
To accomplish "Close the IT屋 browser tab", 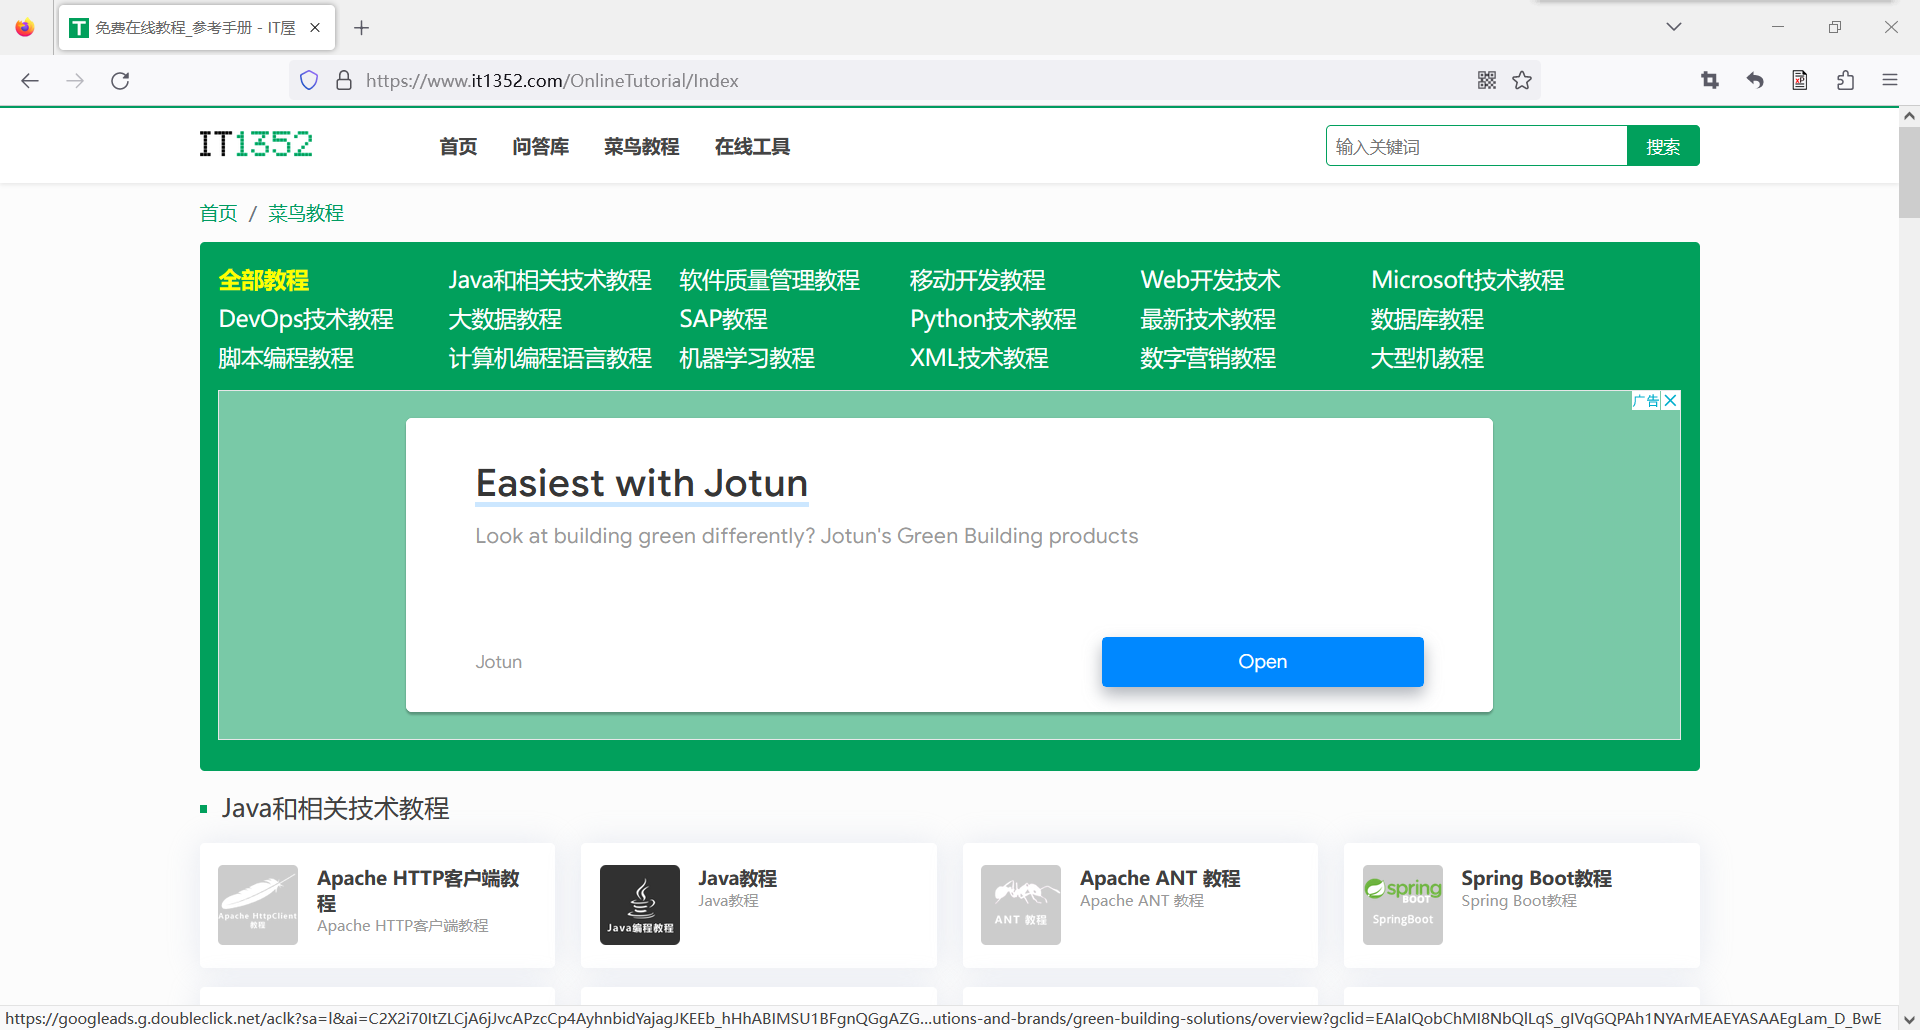I will (x=315, y=28).
